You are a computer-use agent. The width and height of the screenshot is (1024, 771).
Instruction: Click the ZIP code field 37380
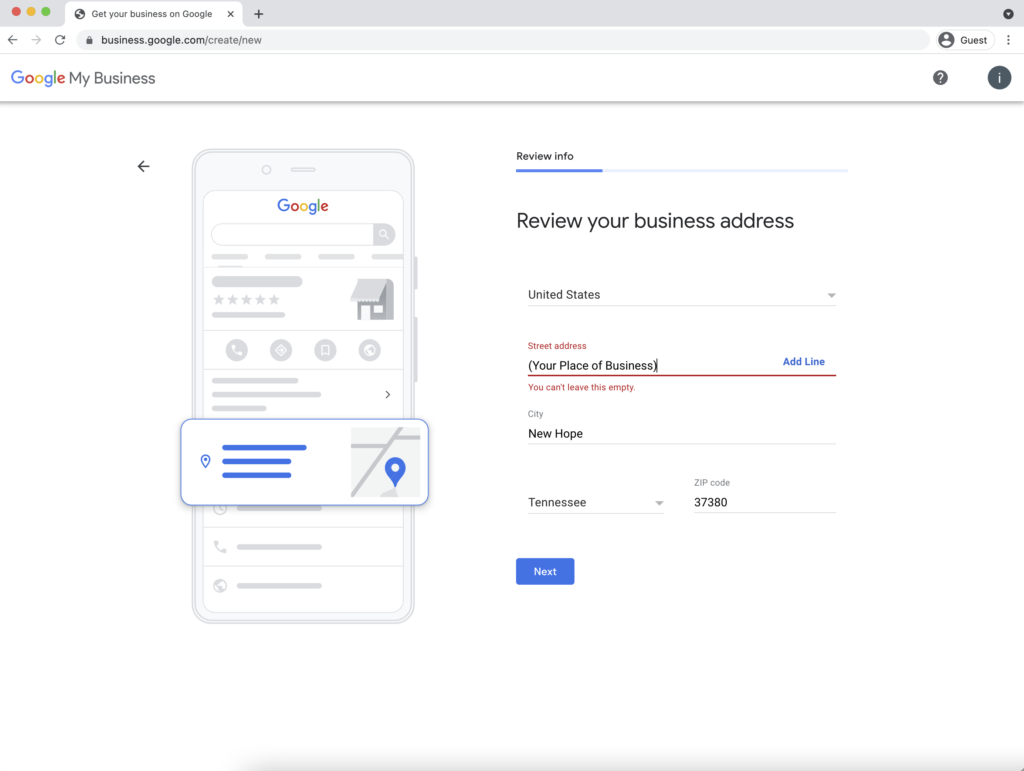(x=764, y=502)
